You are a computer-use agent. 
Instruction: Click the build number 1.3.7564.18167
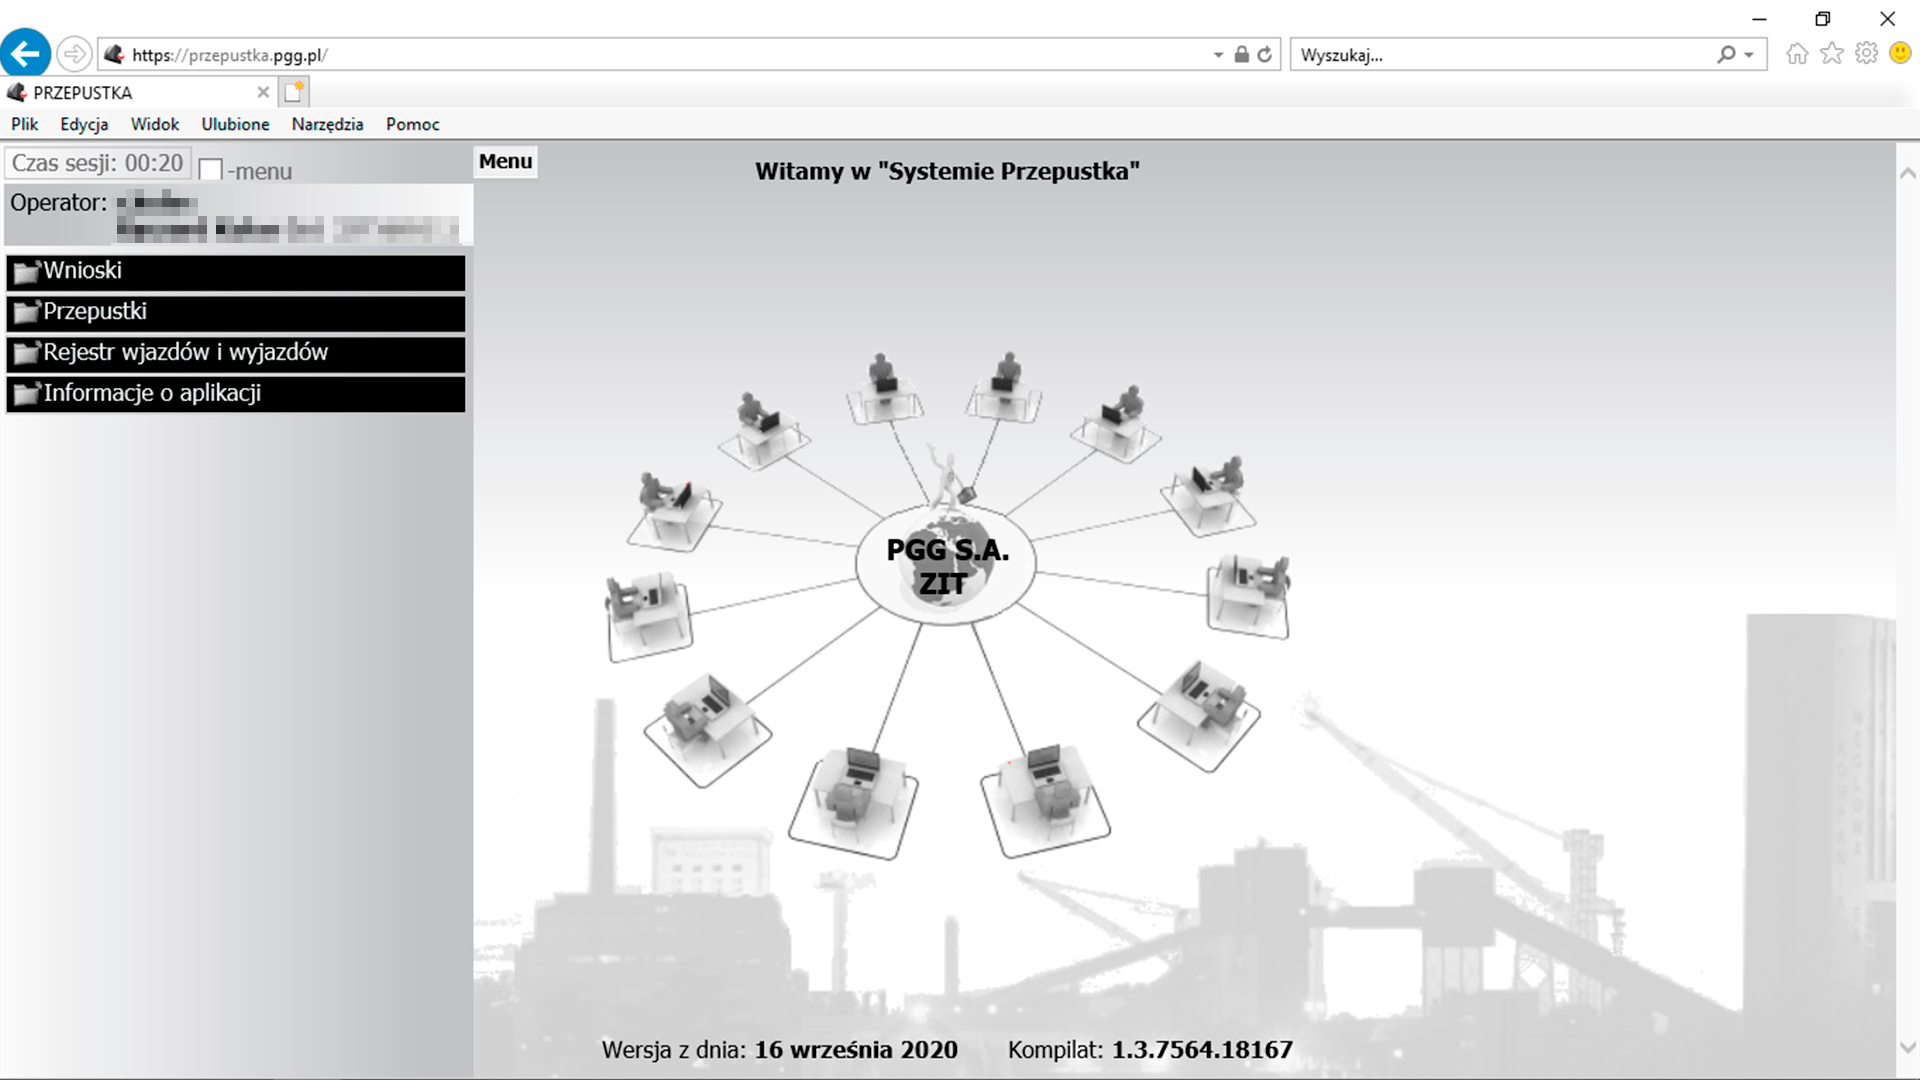point(1202,1050)
